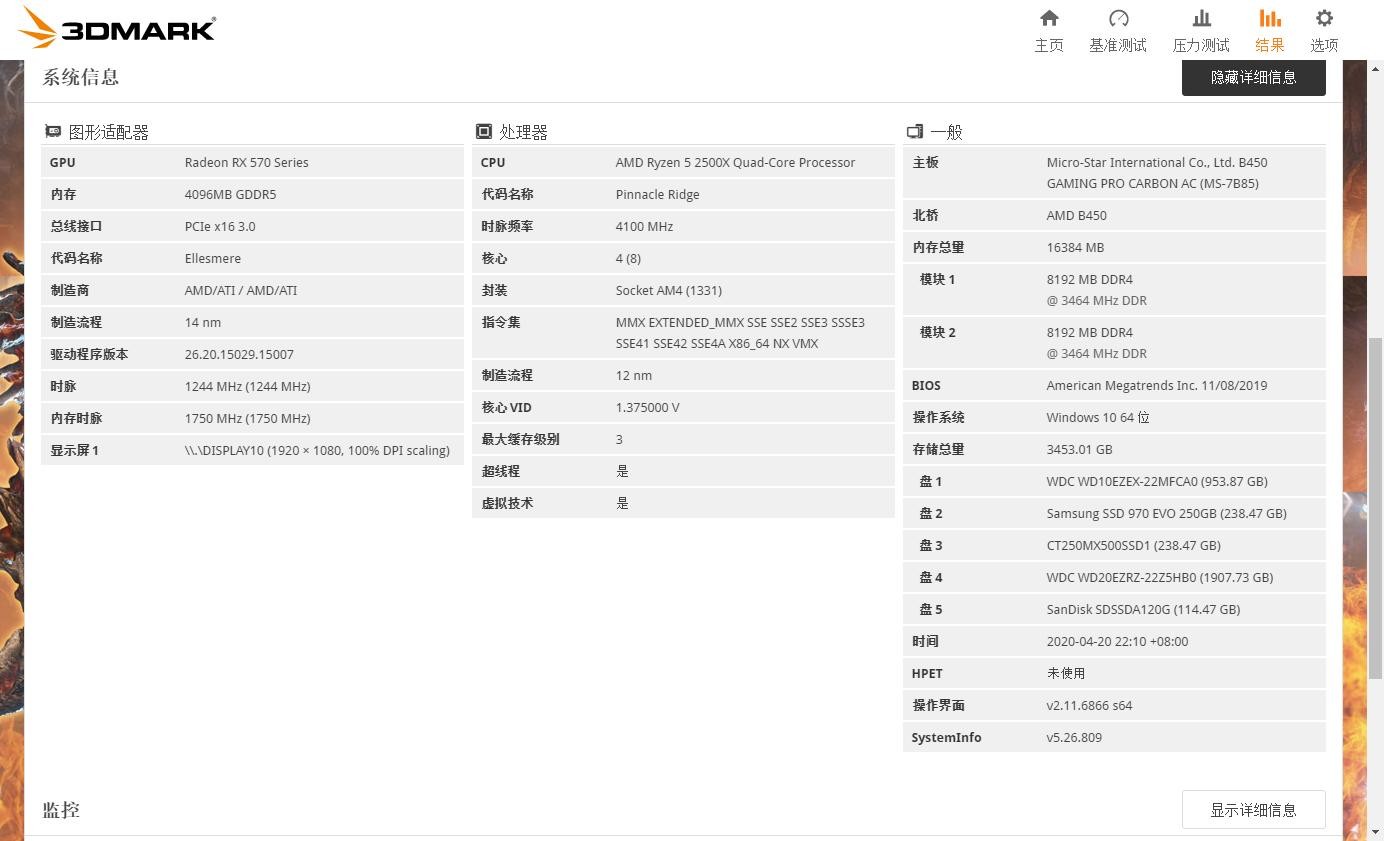
Task: Click the 一般 general computer icon
Action: [x=914, y=131]
